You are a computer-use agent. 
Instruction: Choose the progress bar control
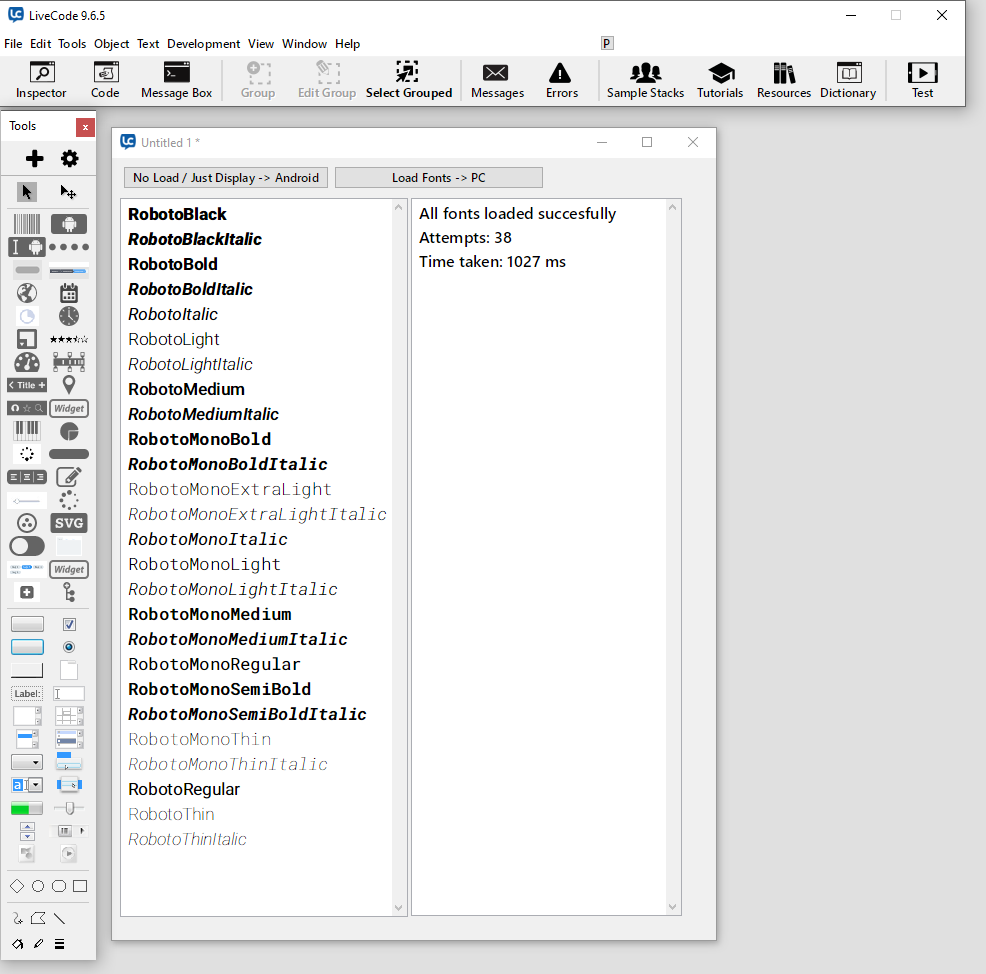27,809
